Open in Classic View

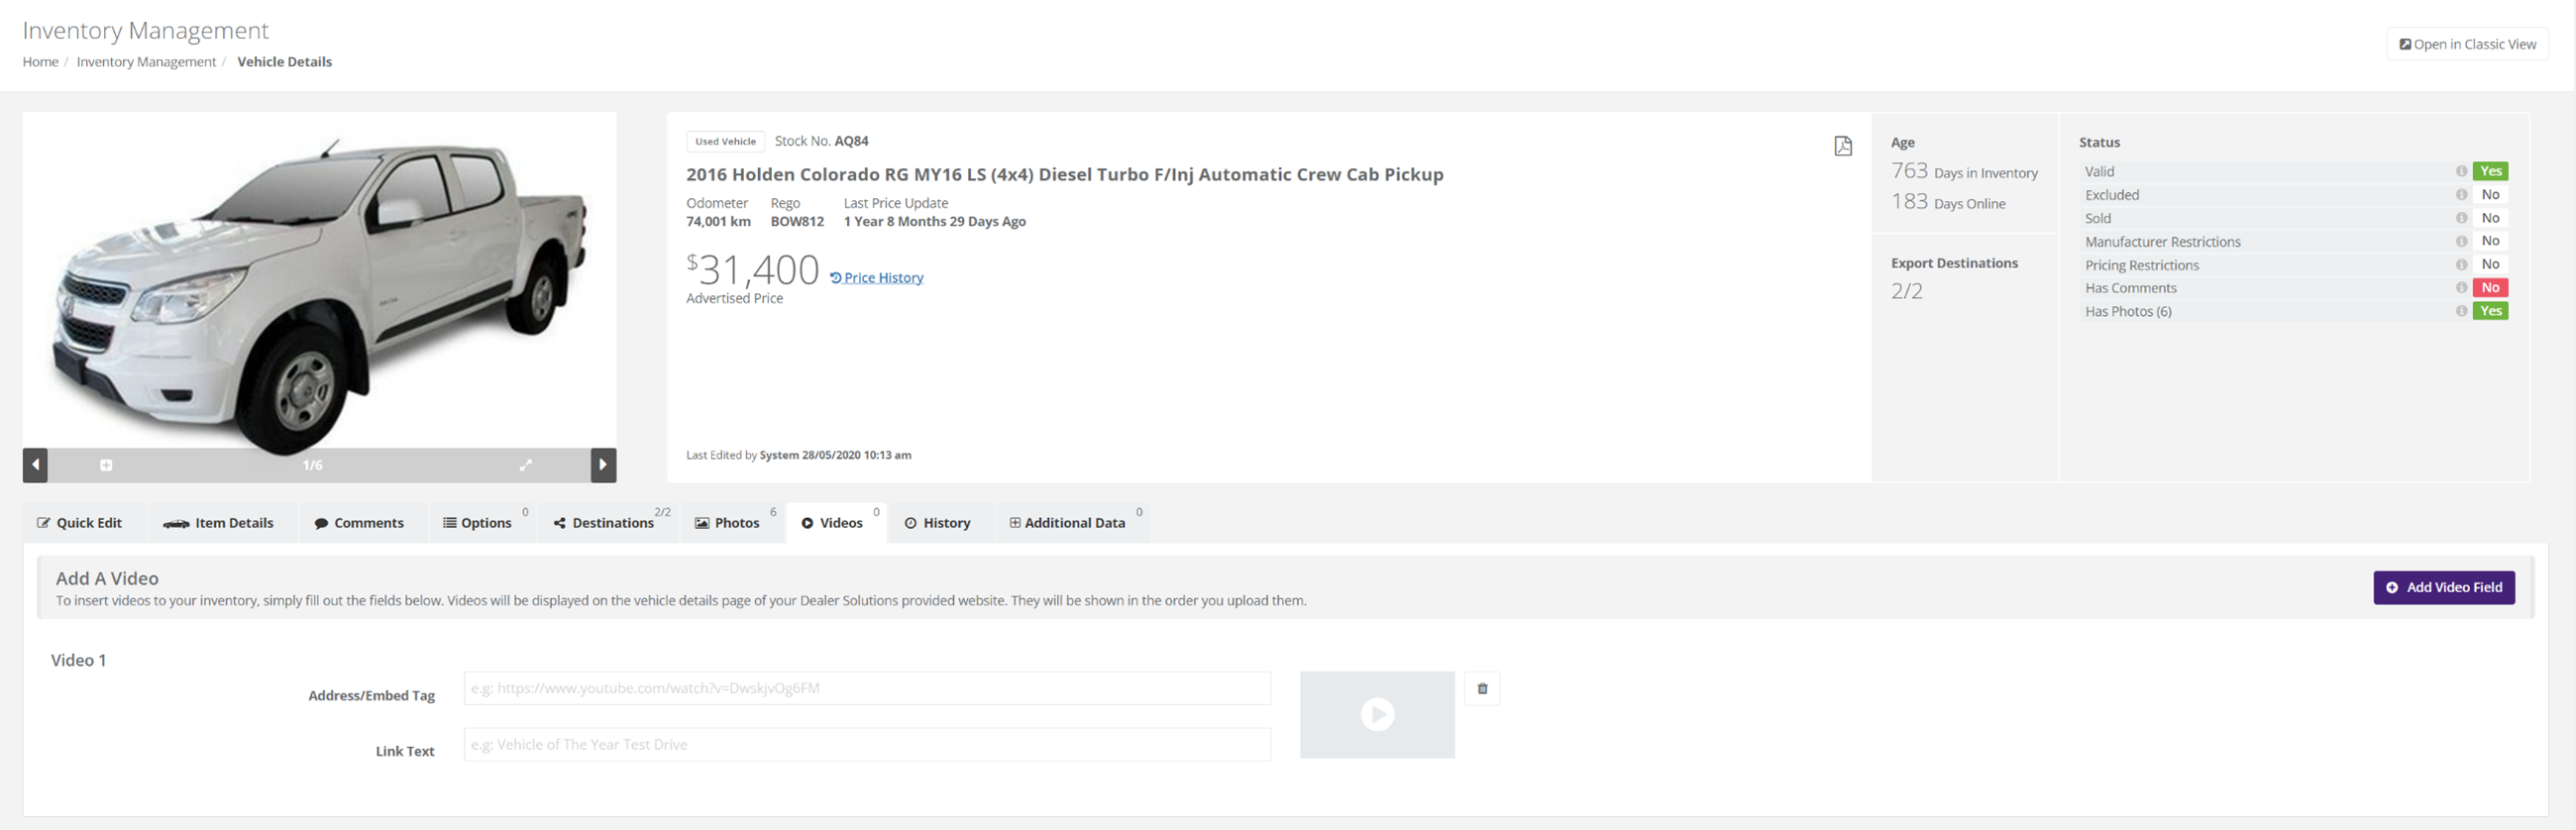pos(2467,44)
